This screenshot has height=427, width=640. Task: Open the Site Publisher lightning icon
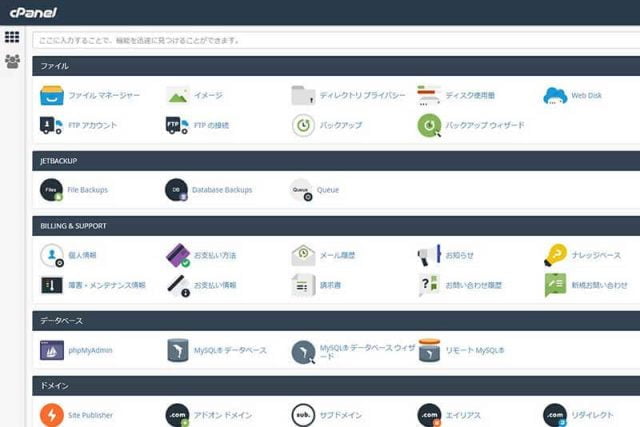pyautogui.click(x=52, y=415)
